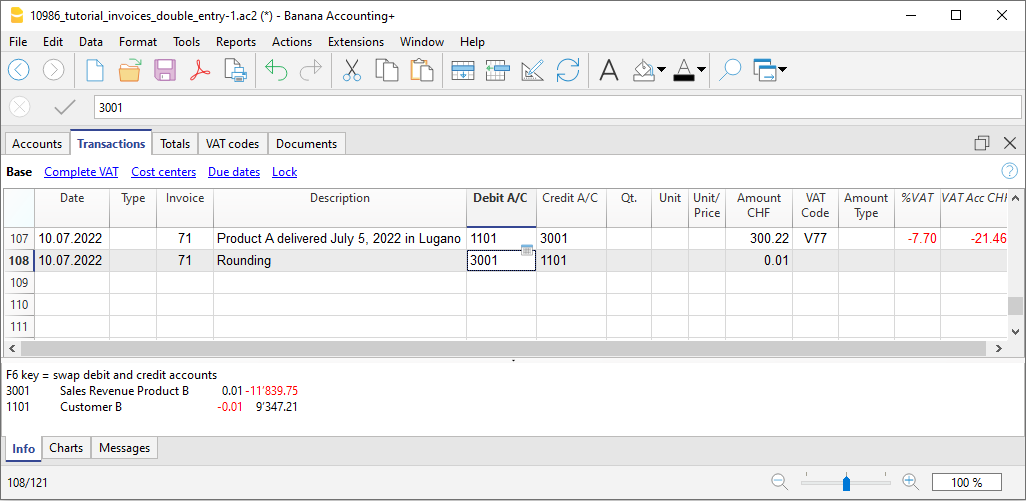The image size is (1026, 501).
Task: Create a new file from the toolbar
Action: 94,70
